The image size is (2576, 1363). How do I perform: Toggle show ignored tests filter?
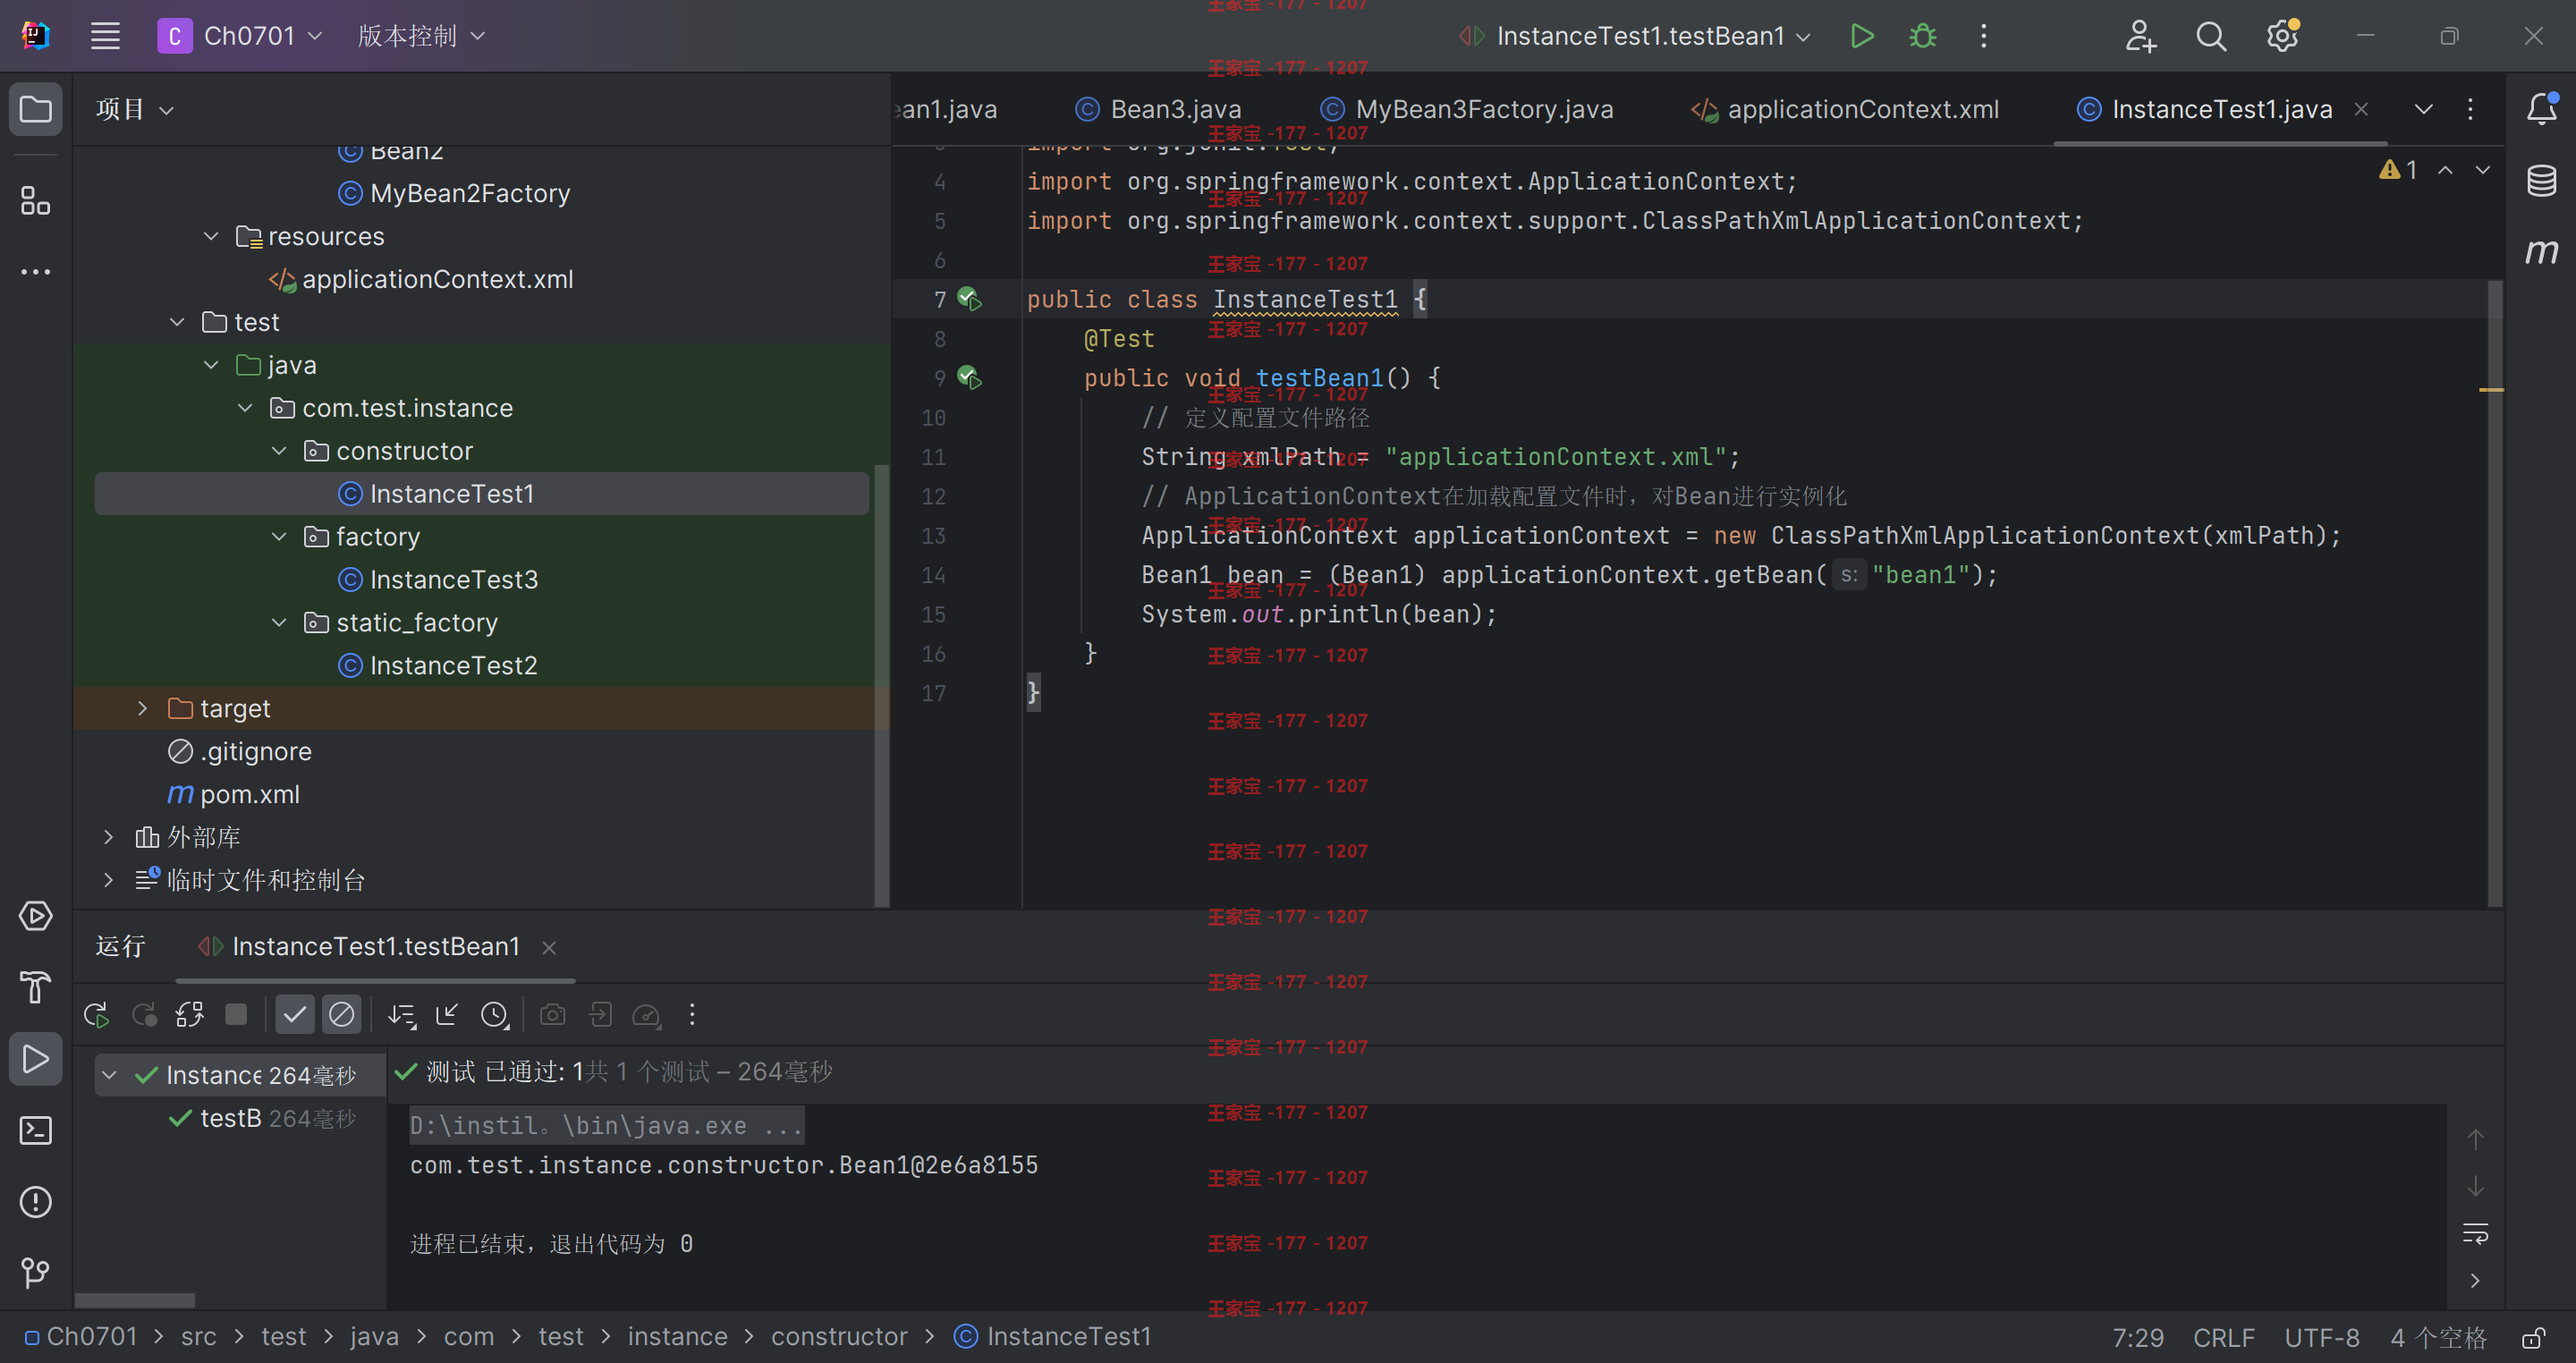coord(342,1015)
